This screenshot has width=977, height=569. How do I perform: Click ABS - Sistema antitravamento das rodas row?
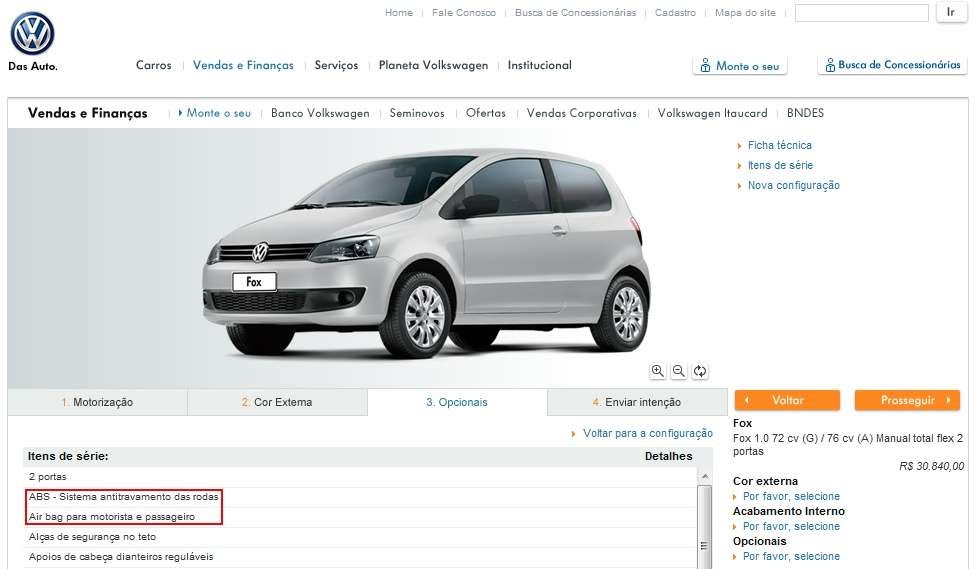point(360,497)
